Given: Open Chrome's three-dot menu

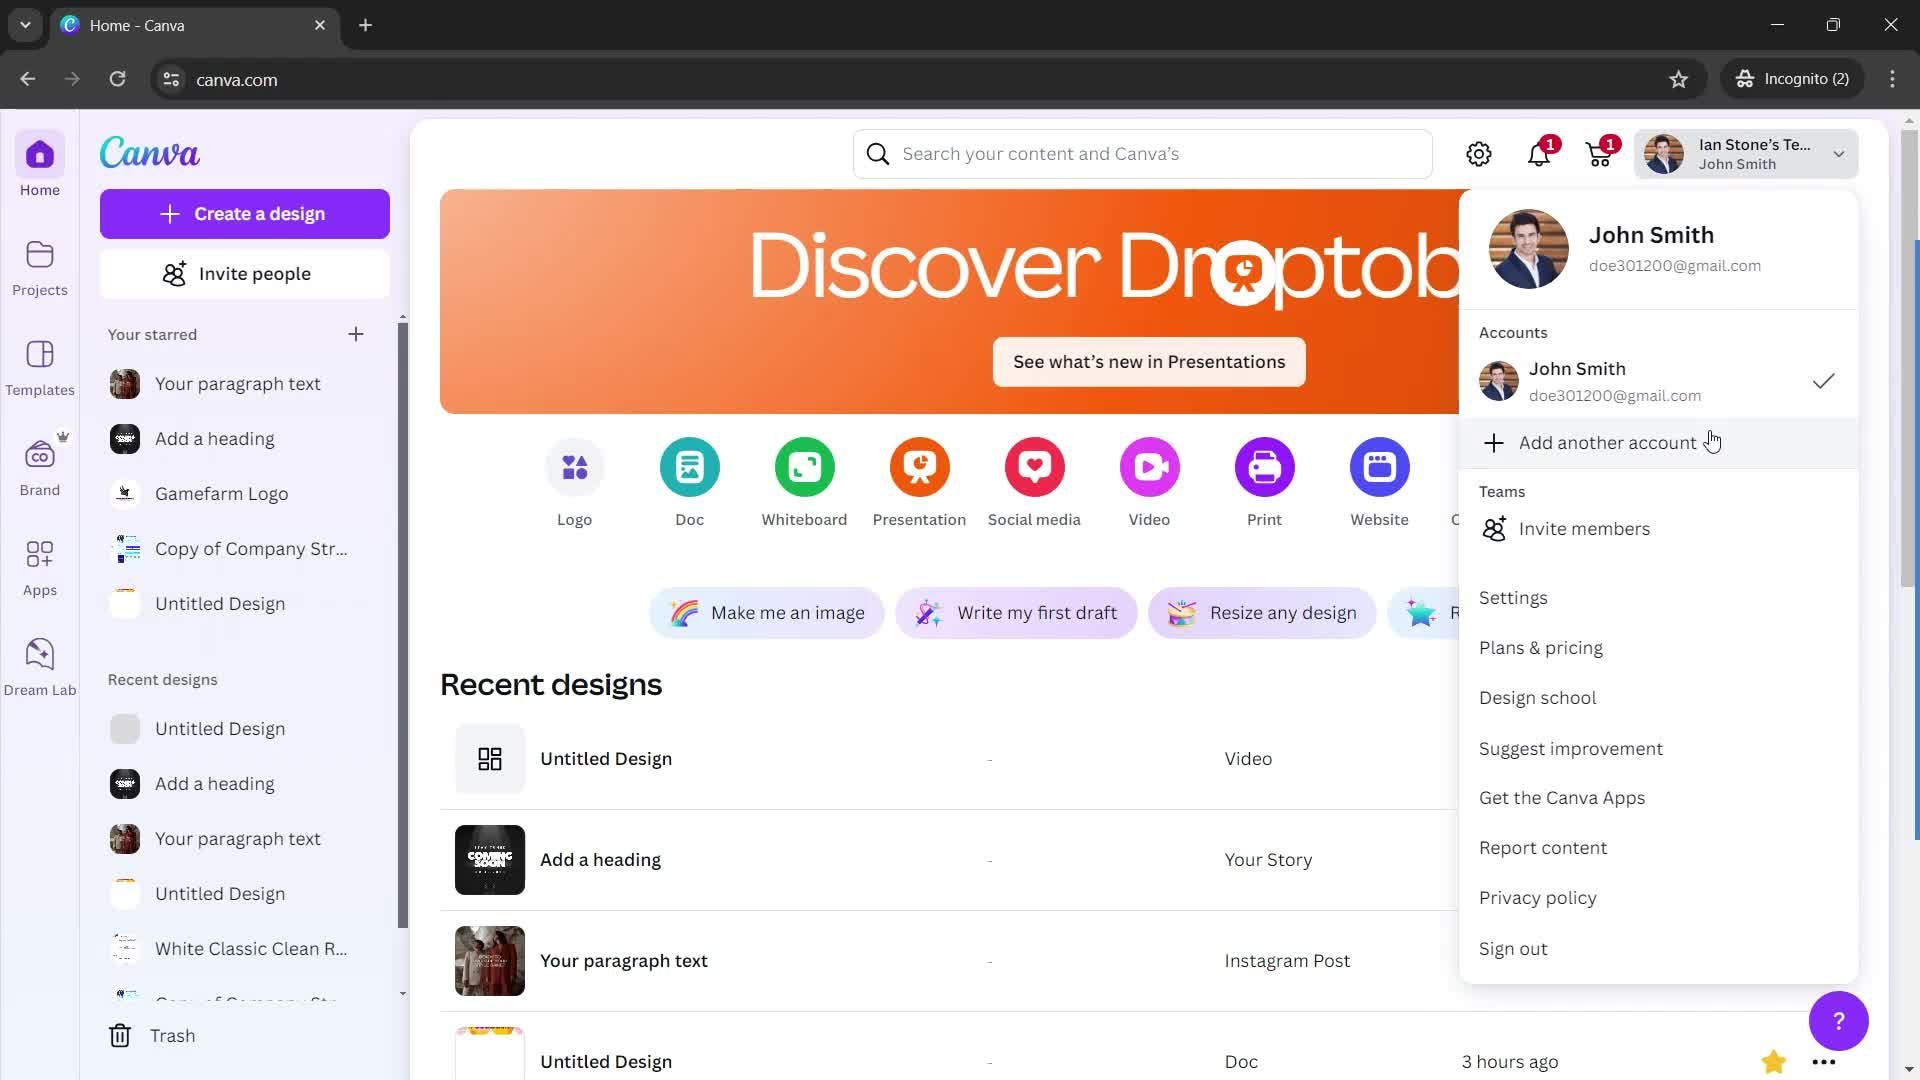Looking at the screenshot, I should (1892, 79).
